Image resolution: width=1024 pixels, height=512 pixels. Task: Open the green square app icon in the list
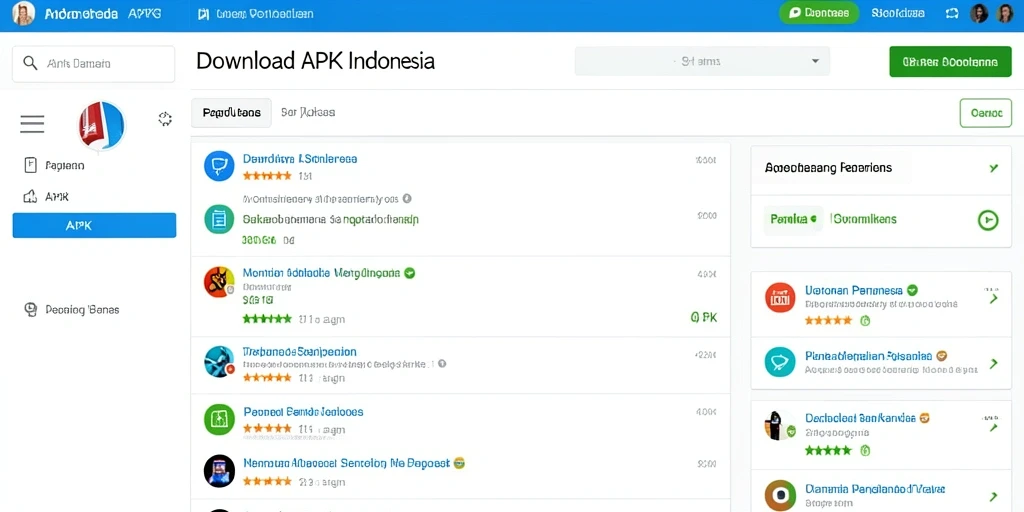[219, 419]
